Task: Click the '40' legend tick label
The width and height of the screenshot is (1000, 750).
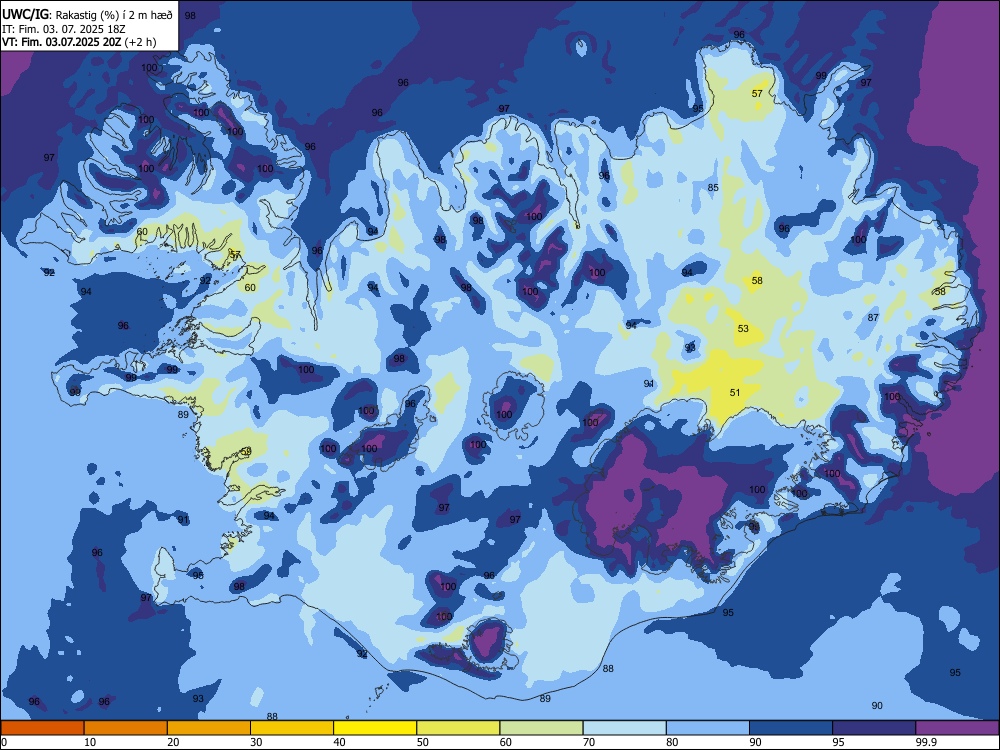Action: click(339, 742)
